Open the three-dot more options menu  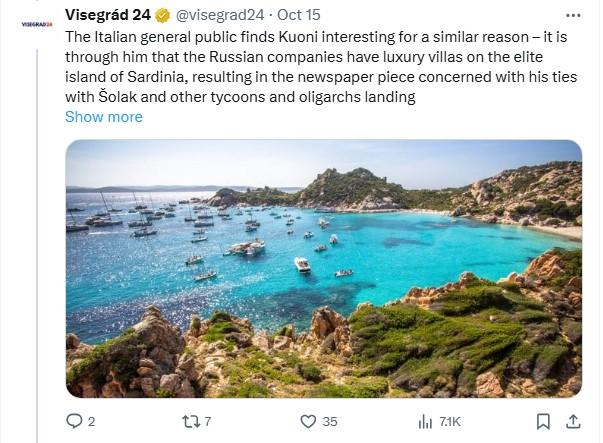coord(573,15)
